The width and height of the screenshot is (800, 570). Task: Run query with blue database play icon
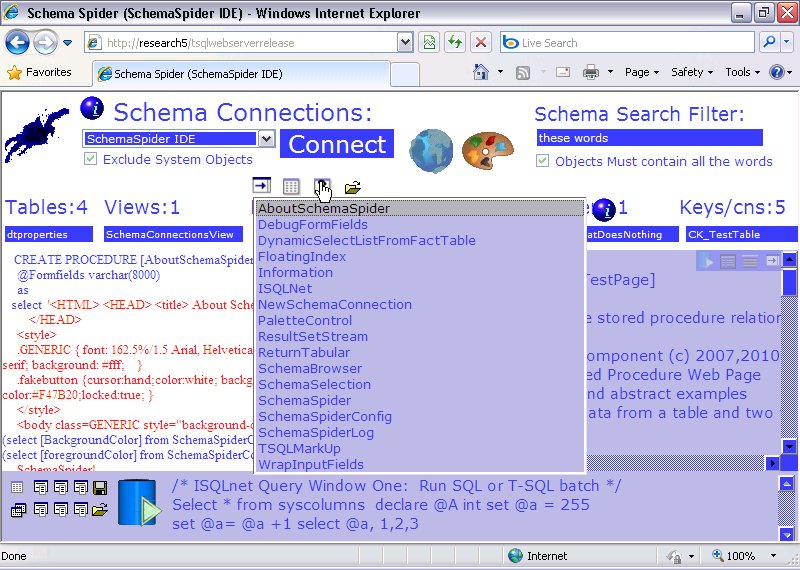click(x=138, y=502)
